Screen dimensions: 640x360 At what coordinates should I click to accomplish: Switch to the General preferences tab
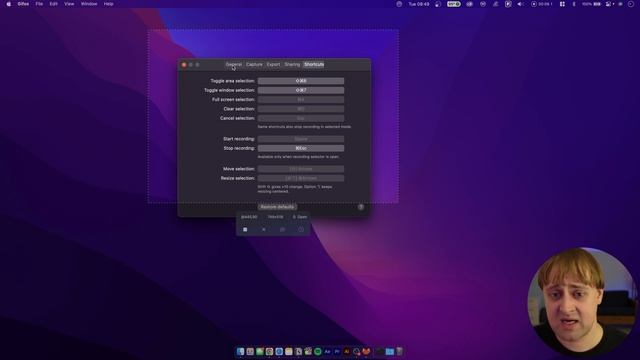tap(233, 64)
